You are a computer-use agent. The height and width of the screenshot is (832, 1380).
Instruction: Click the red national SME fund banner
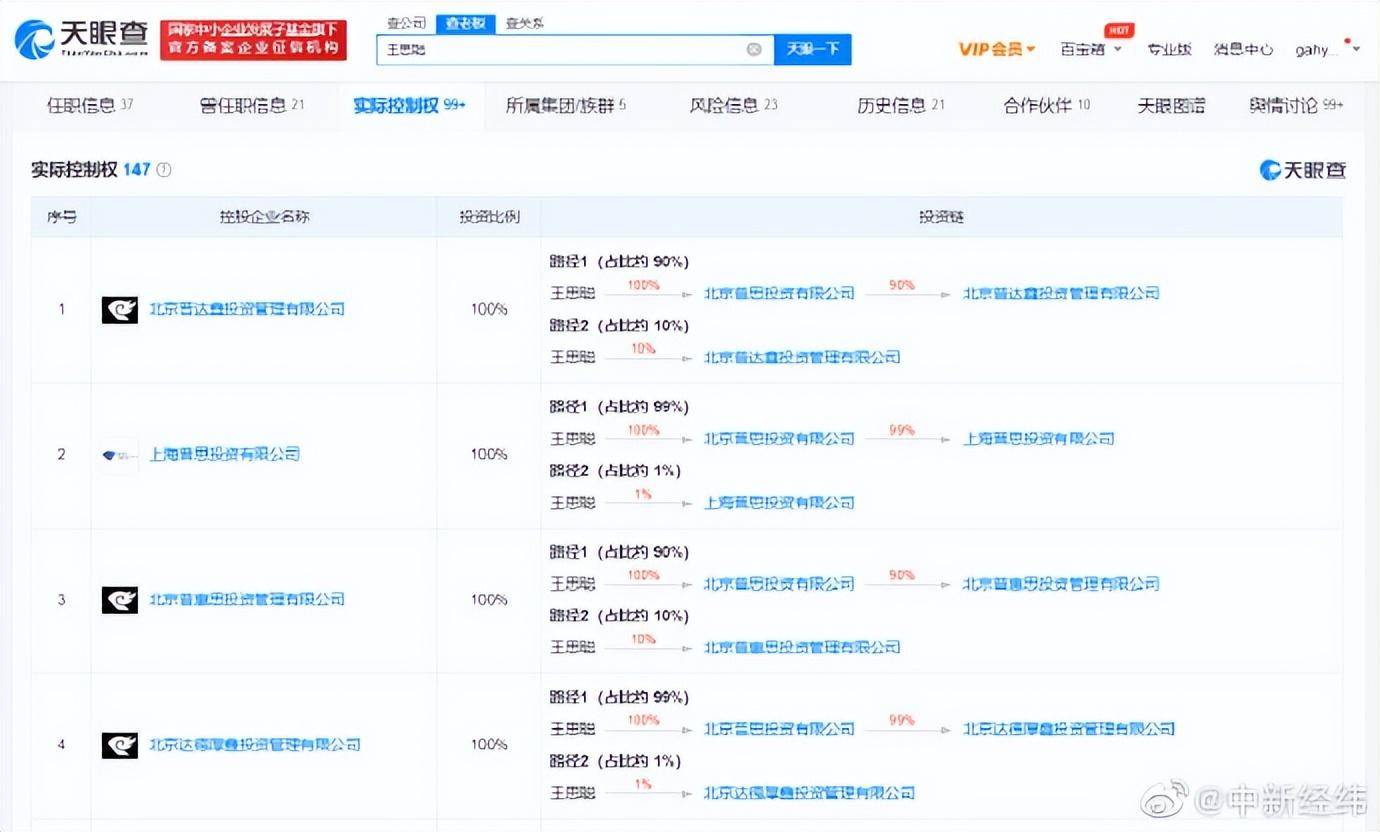coord(254,40)
